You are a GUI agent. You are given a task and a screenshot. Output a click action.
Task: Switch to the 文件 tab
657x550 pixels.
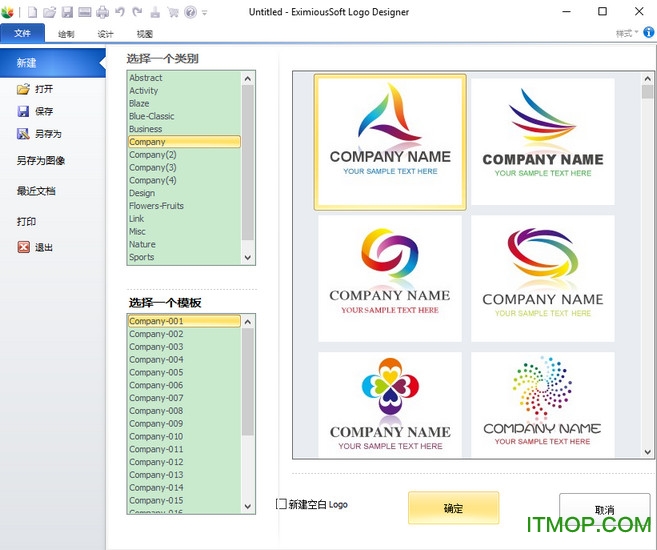tap(22, 33)
